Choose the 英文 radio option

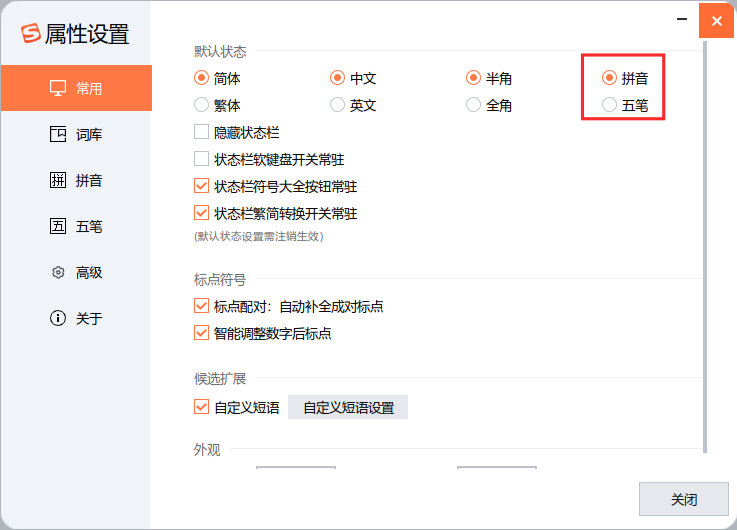[x=337, y=105]
